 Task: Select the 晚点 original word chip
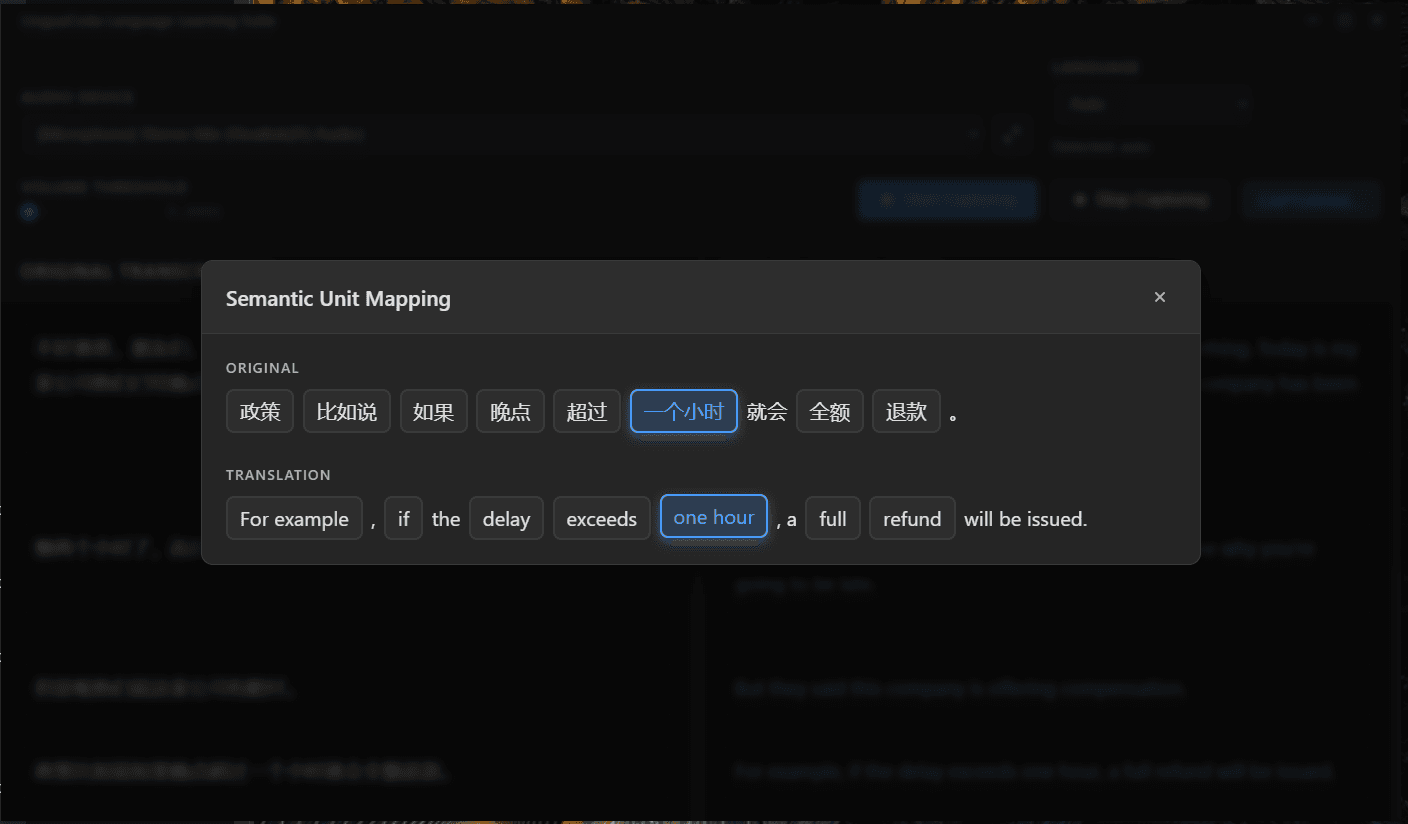[x=510, y=411]
